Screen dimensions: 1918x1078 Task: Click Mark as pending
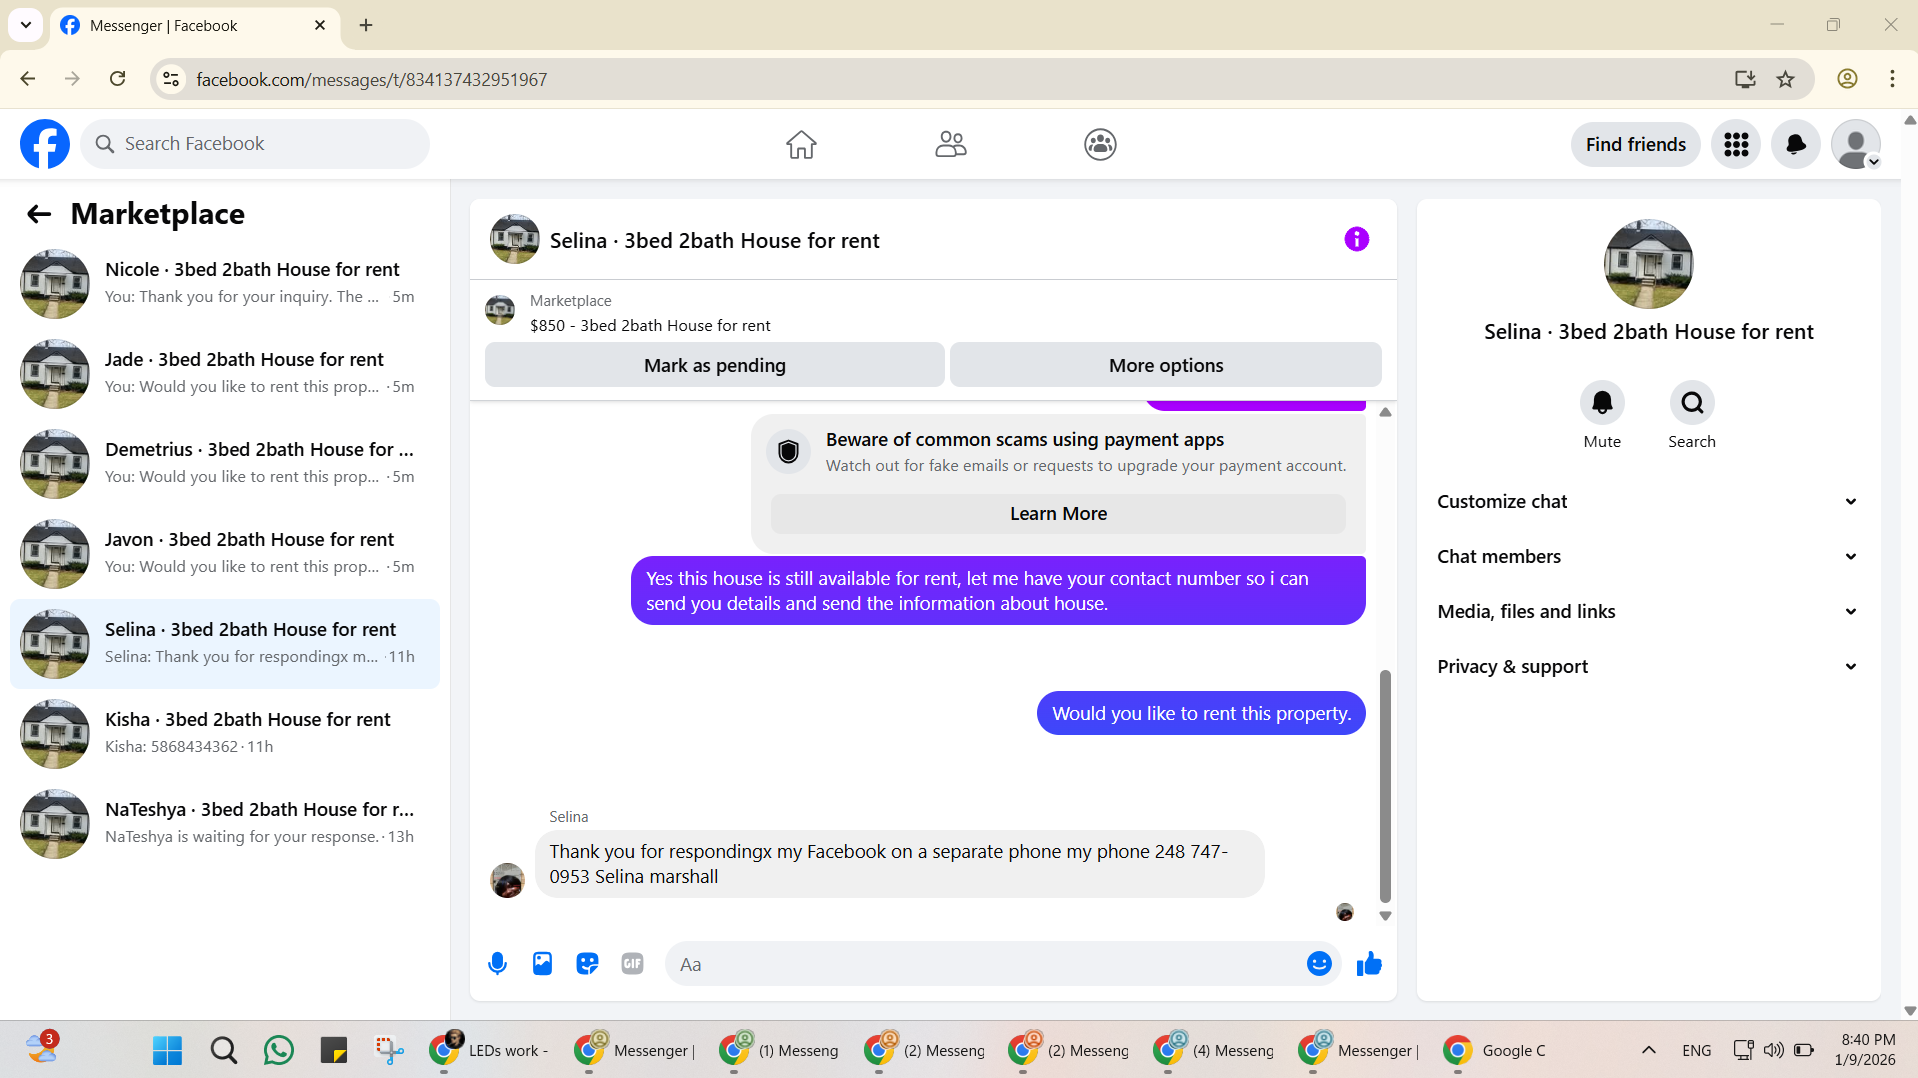click(x=714, y=365)
